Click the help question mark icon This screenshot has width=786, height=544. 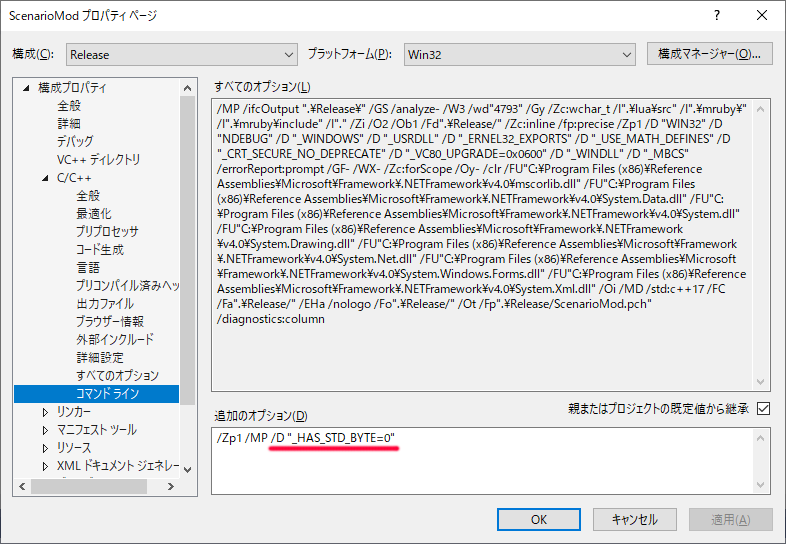click(x=716, y=16)
